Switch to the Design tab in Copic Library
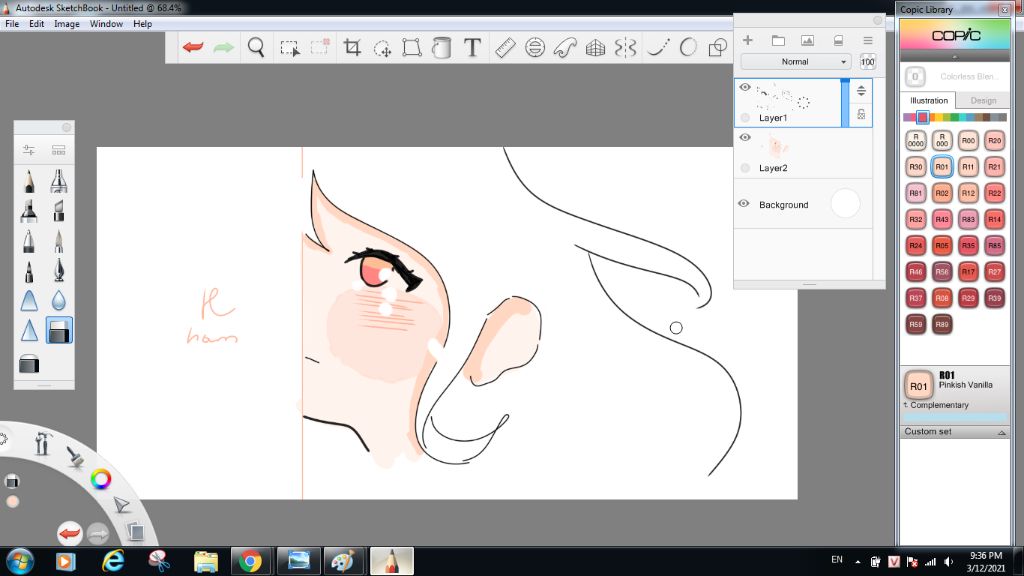Screen dimensions: 1024x576 (x=983, y=101)
